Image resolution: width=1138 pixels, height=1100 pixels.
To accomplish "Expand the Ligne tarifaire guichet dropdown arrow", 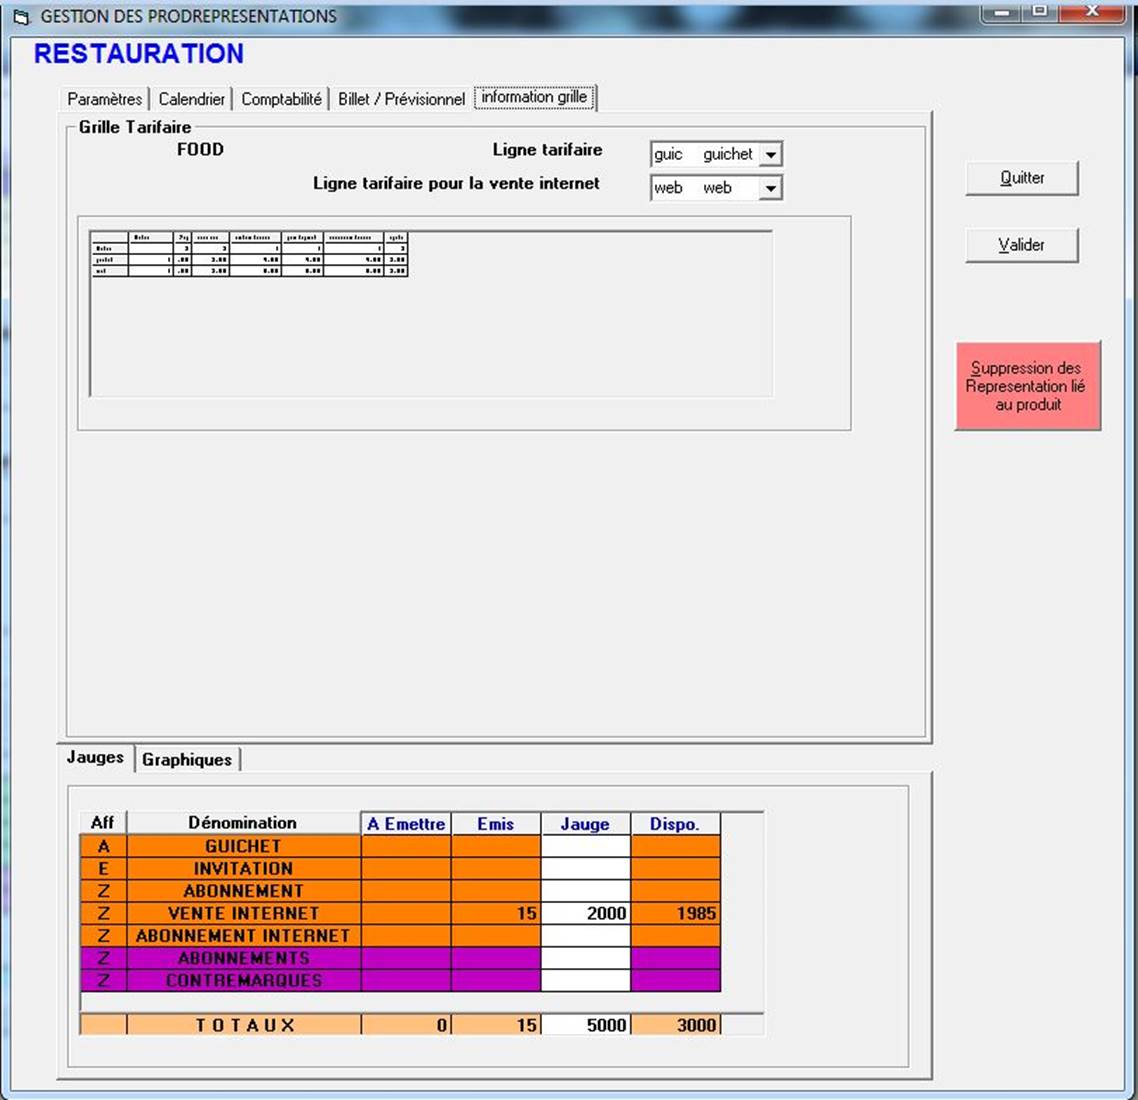I will coord(771,155).
